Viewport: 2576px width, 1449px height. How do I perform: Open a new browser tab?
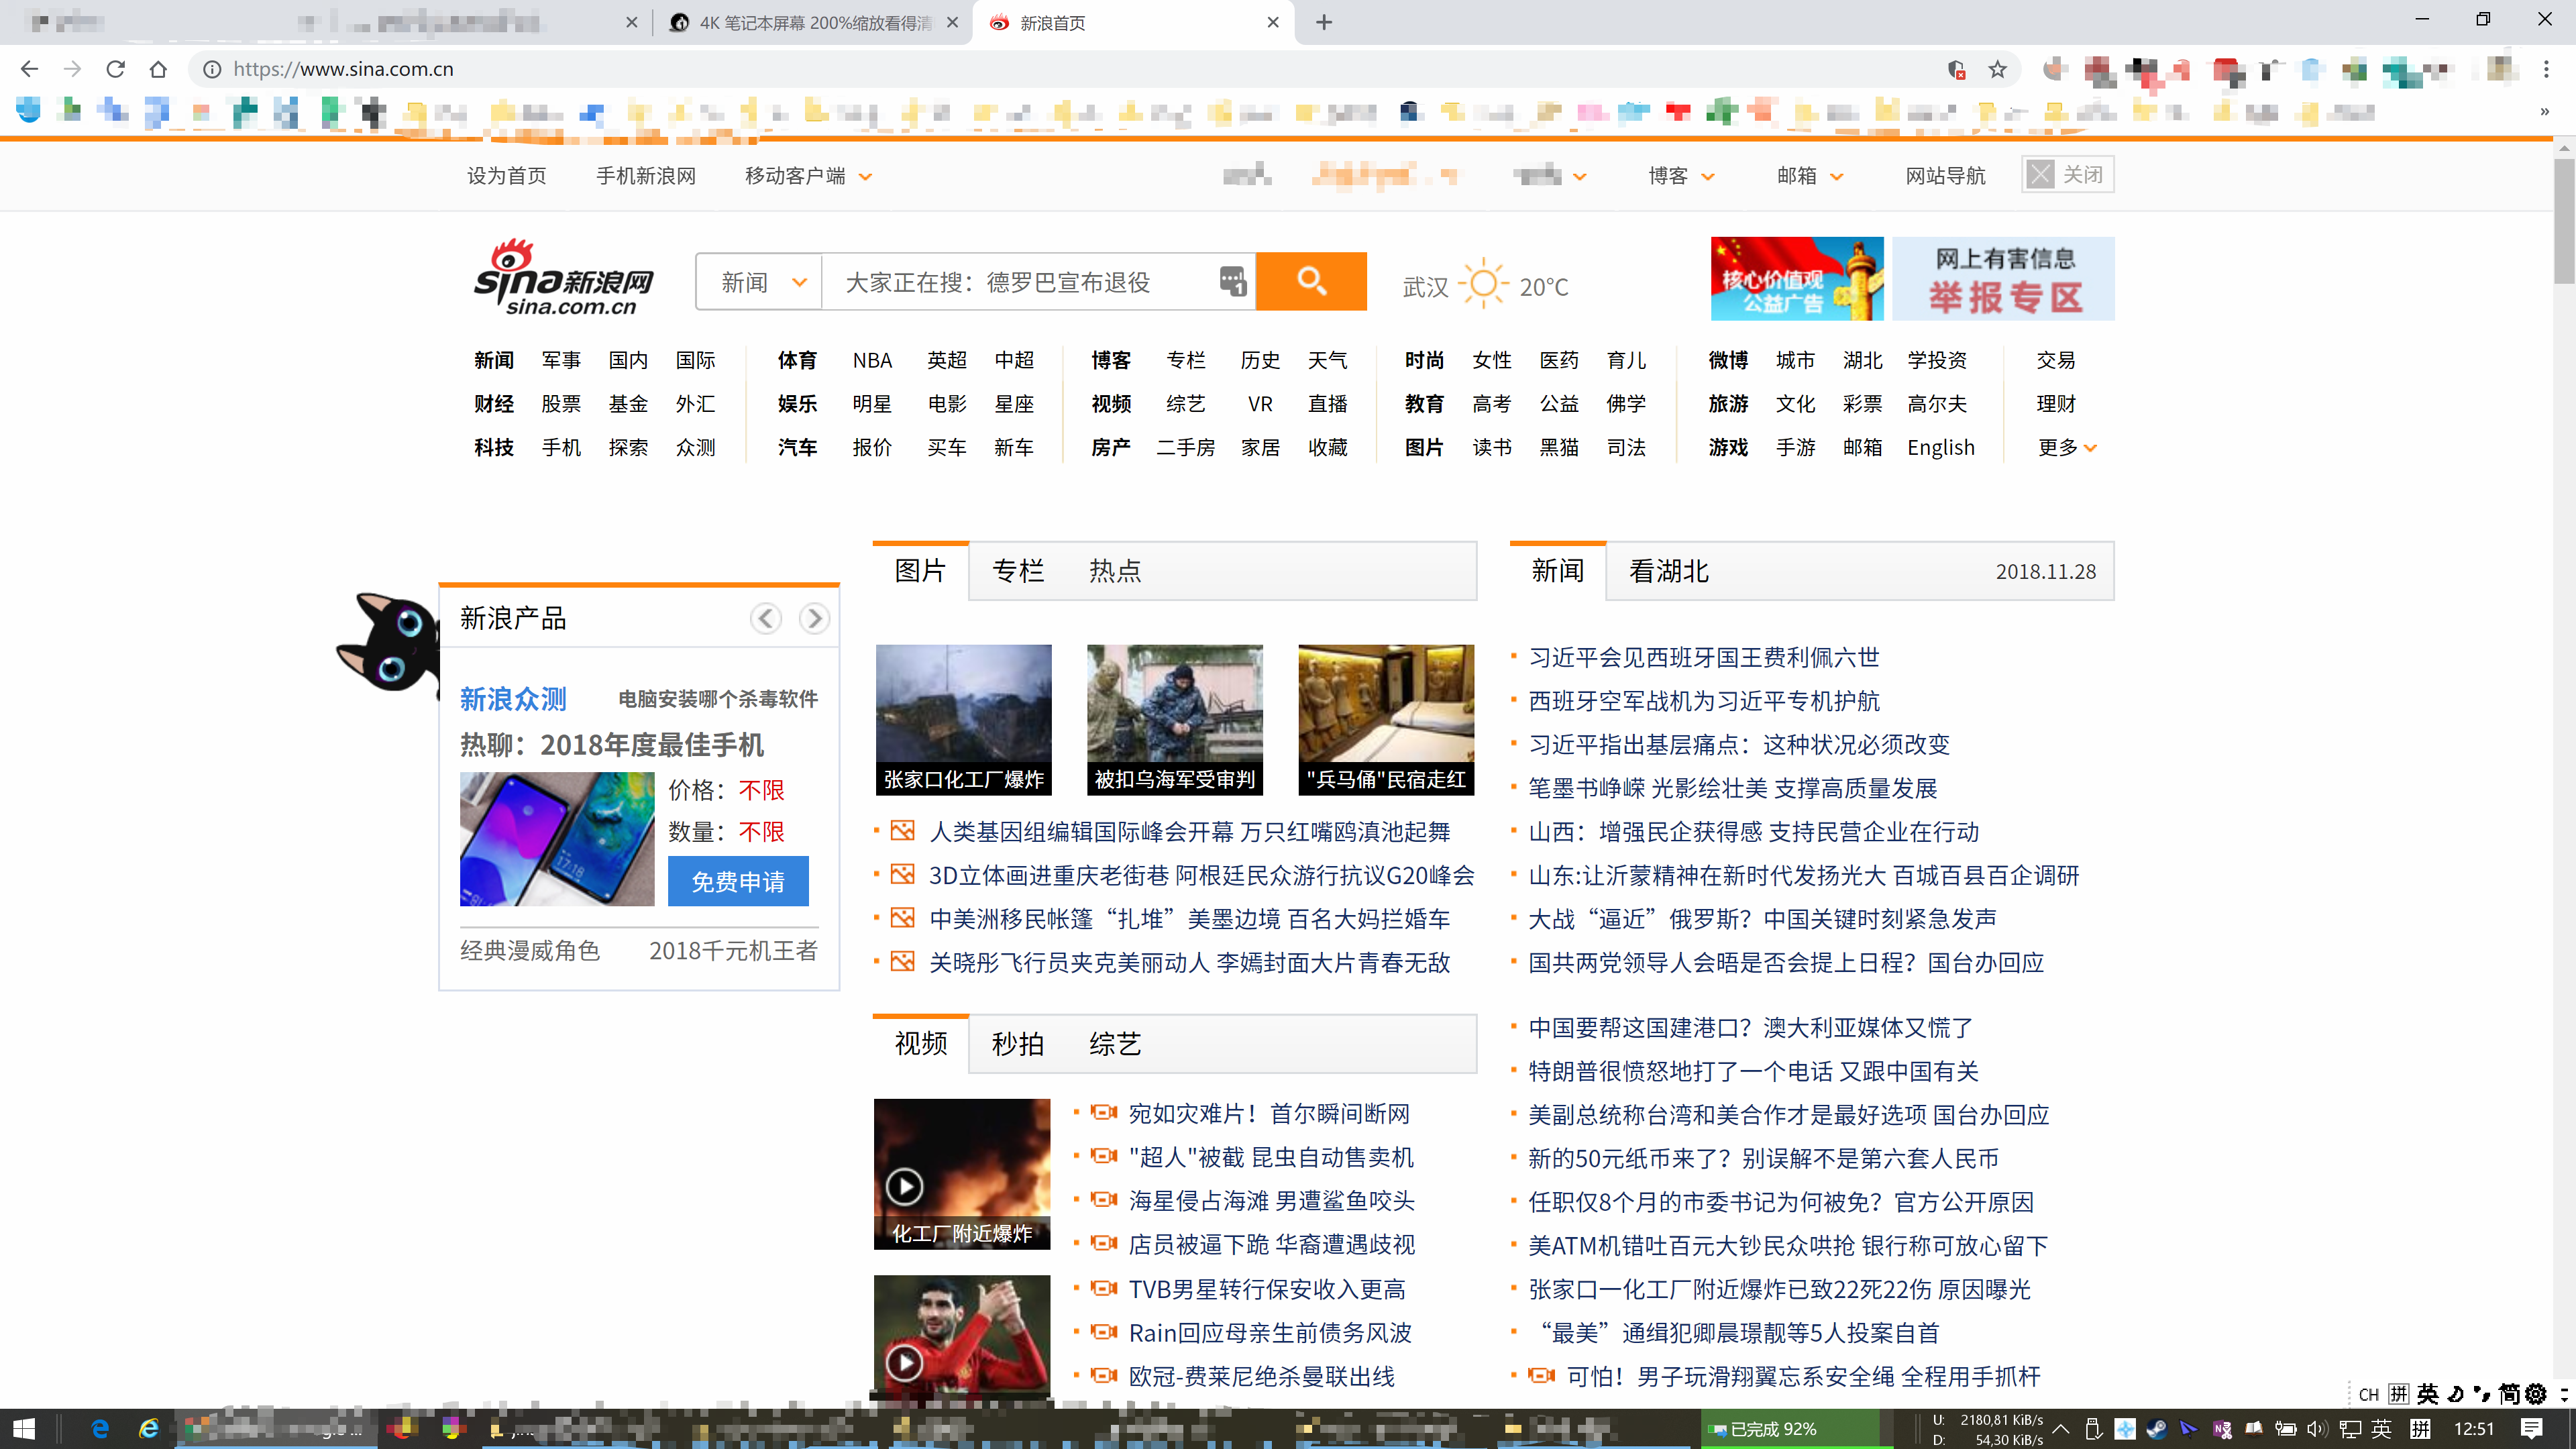(x=1324, y=22)
